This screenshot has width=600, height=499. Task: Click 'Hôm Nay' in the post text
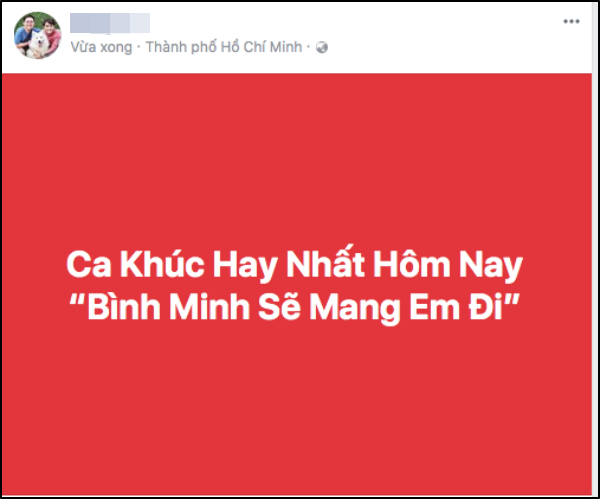coord(448,265)
